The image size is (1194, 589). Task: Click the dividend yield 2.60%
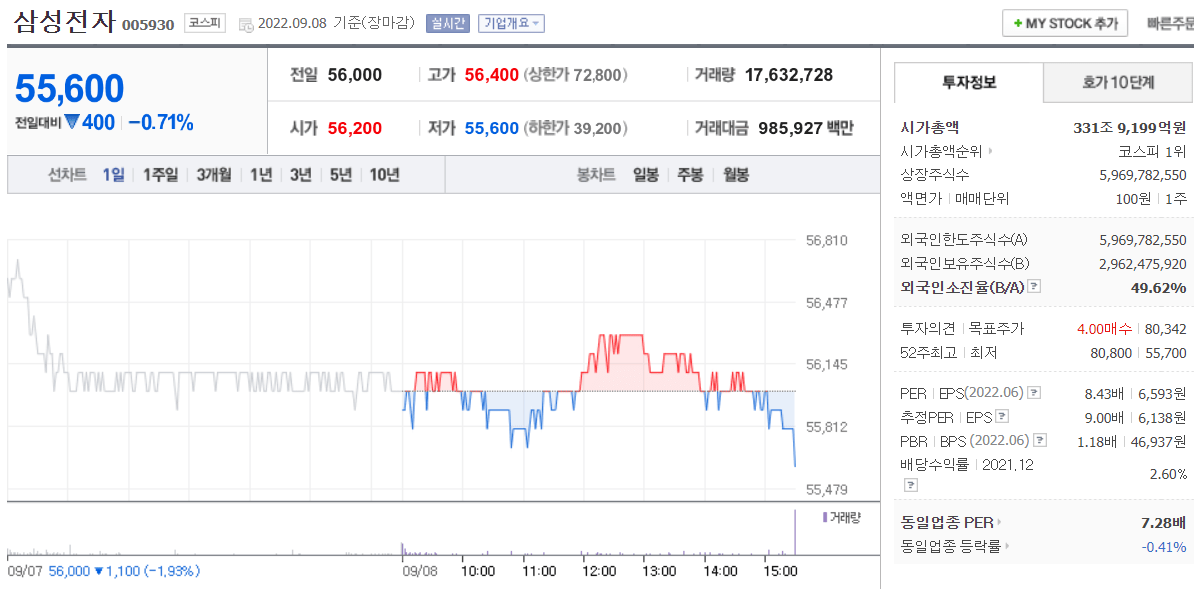pos(1168,474)
